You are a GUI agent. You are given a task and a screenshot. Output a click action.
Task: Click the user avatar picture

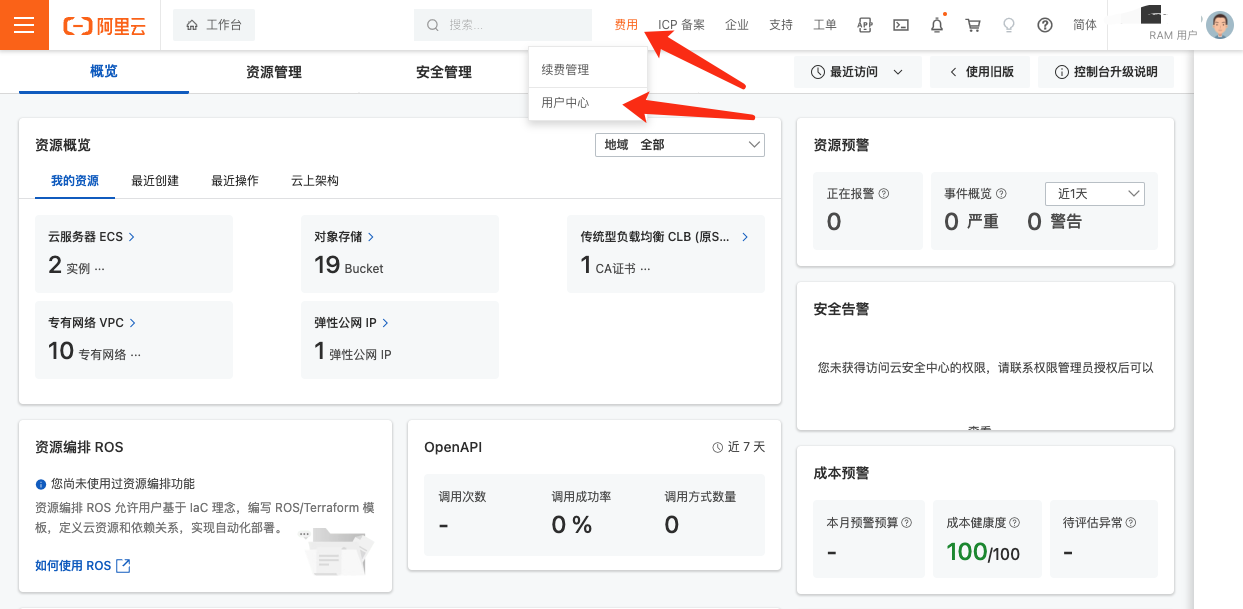pyautogui.click(x=1219, y=25)
